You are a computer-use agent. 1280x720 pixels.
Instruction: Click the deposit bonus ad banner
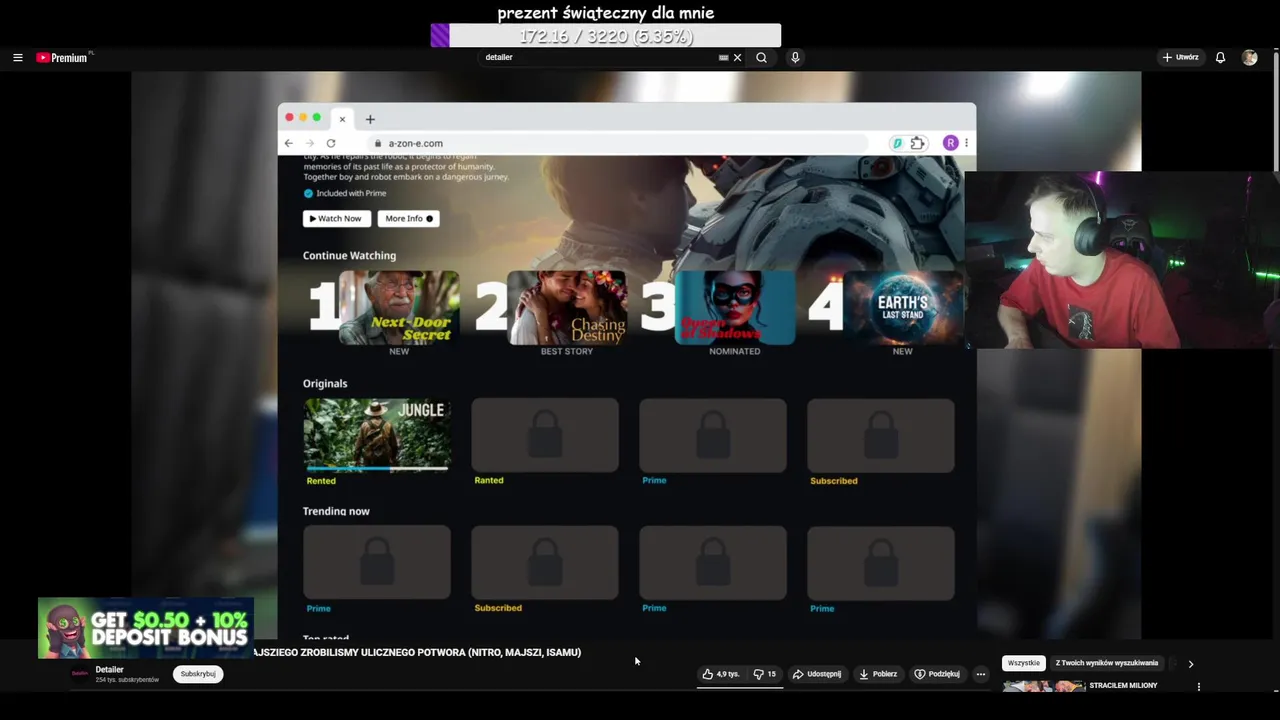coord(145,629)
